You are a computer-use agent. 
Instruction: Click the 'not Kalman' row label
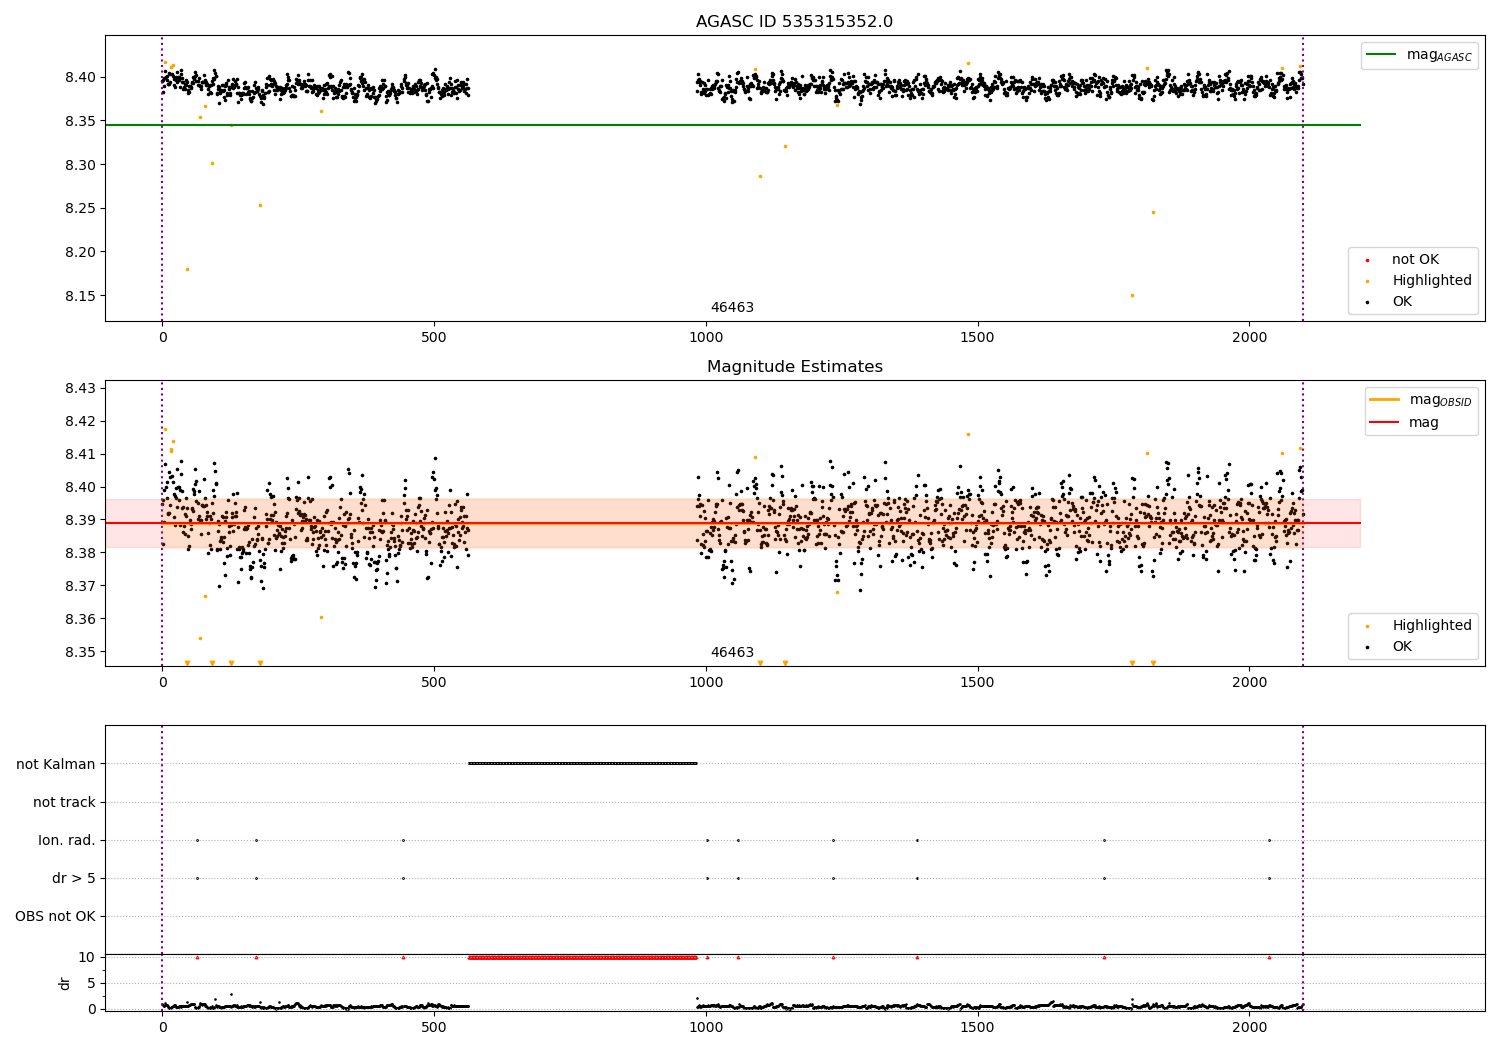pyautogui.click(x=56, y=764)
